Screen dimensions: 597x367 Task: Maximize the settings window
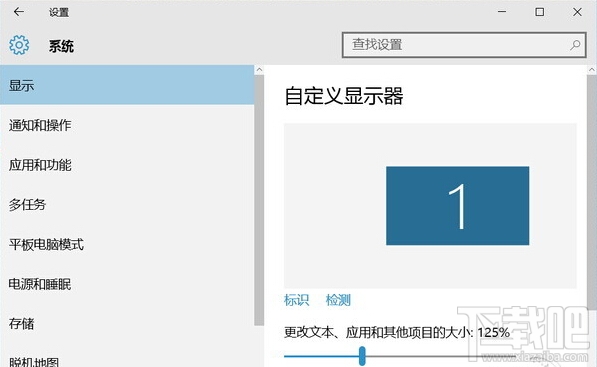540,12
